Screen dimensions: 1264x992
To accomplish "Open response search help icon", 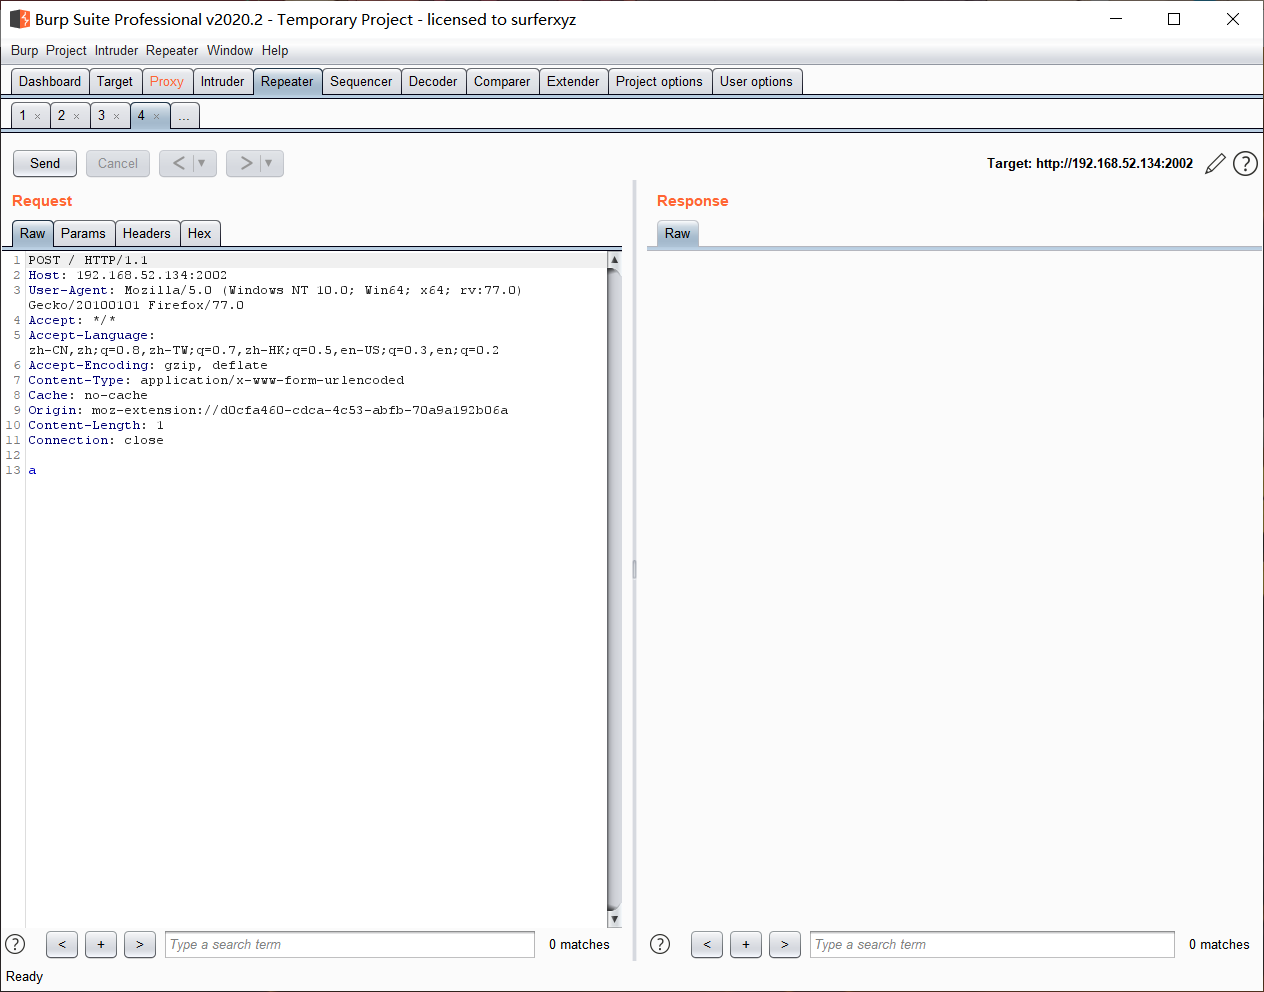I will (660, 944).
